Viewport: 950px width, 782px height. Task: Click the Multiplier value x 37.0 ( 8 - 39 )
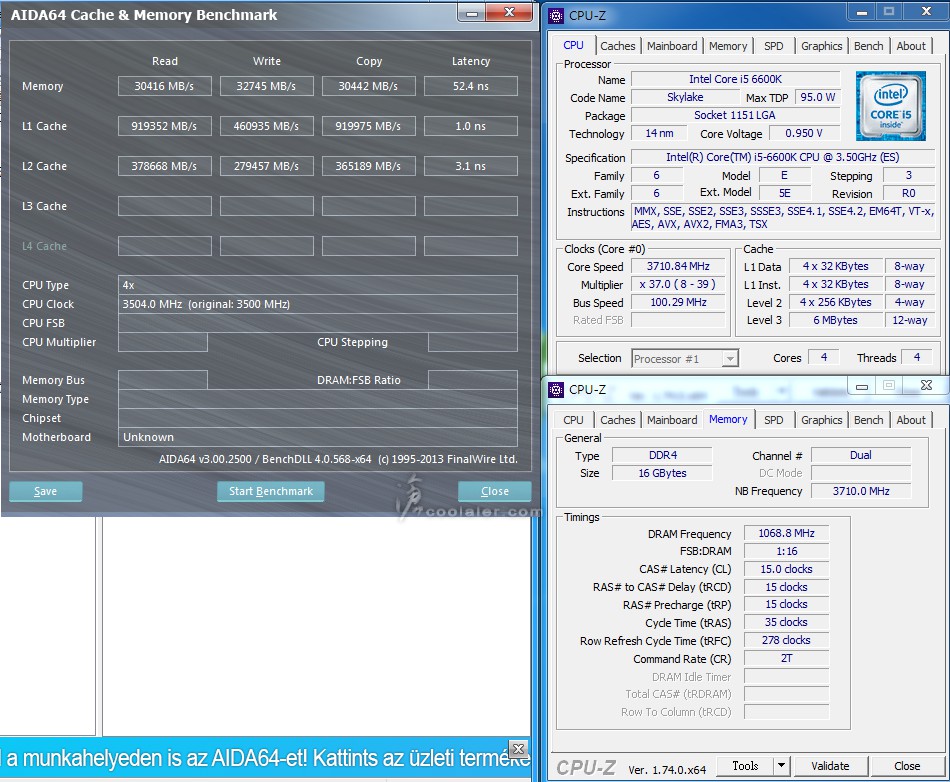click(x=678, y=284)
